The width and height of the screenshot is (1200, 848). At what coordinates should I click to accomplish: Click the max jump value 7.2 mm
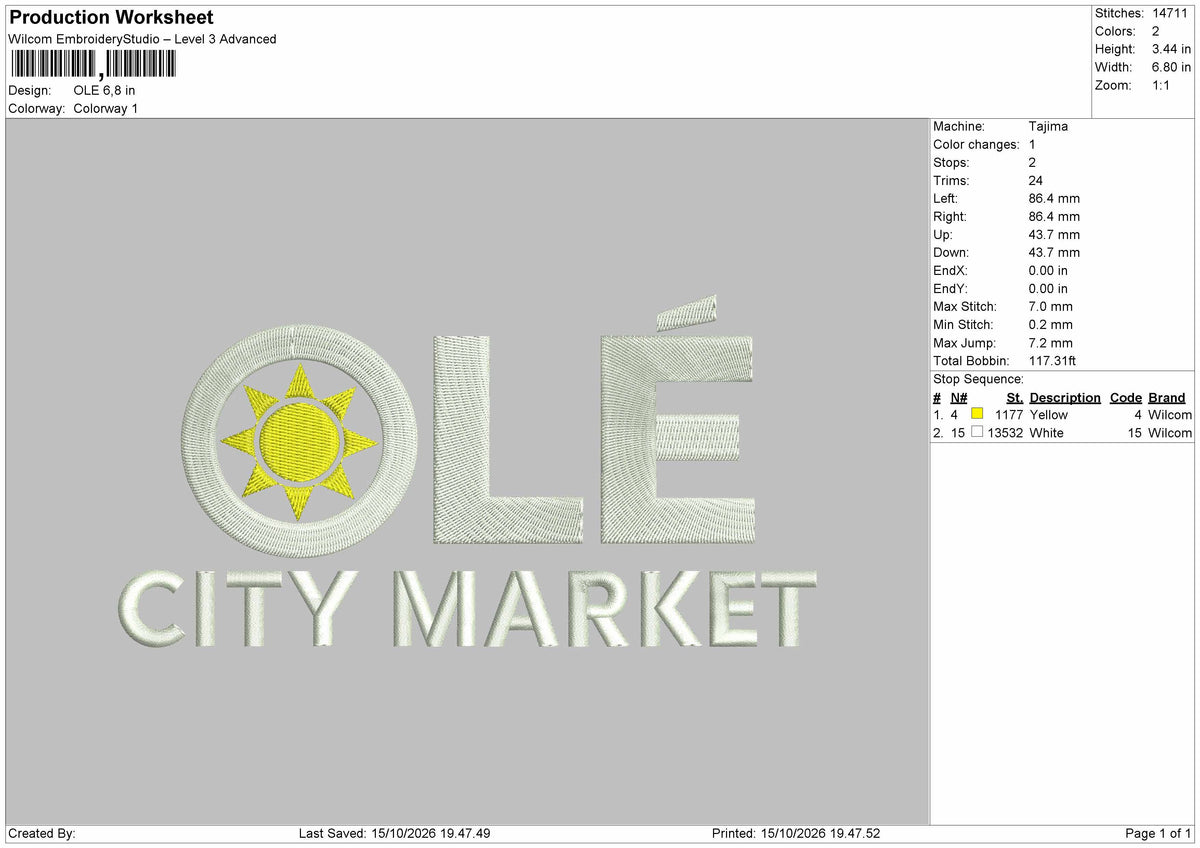pos(1050,342)
